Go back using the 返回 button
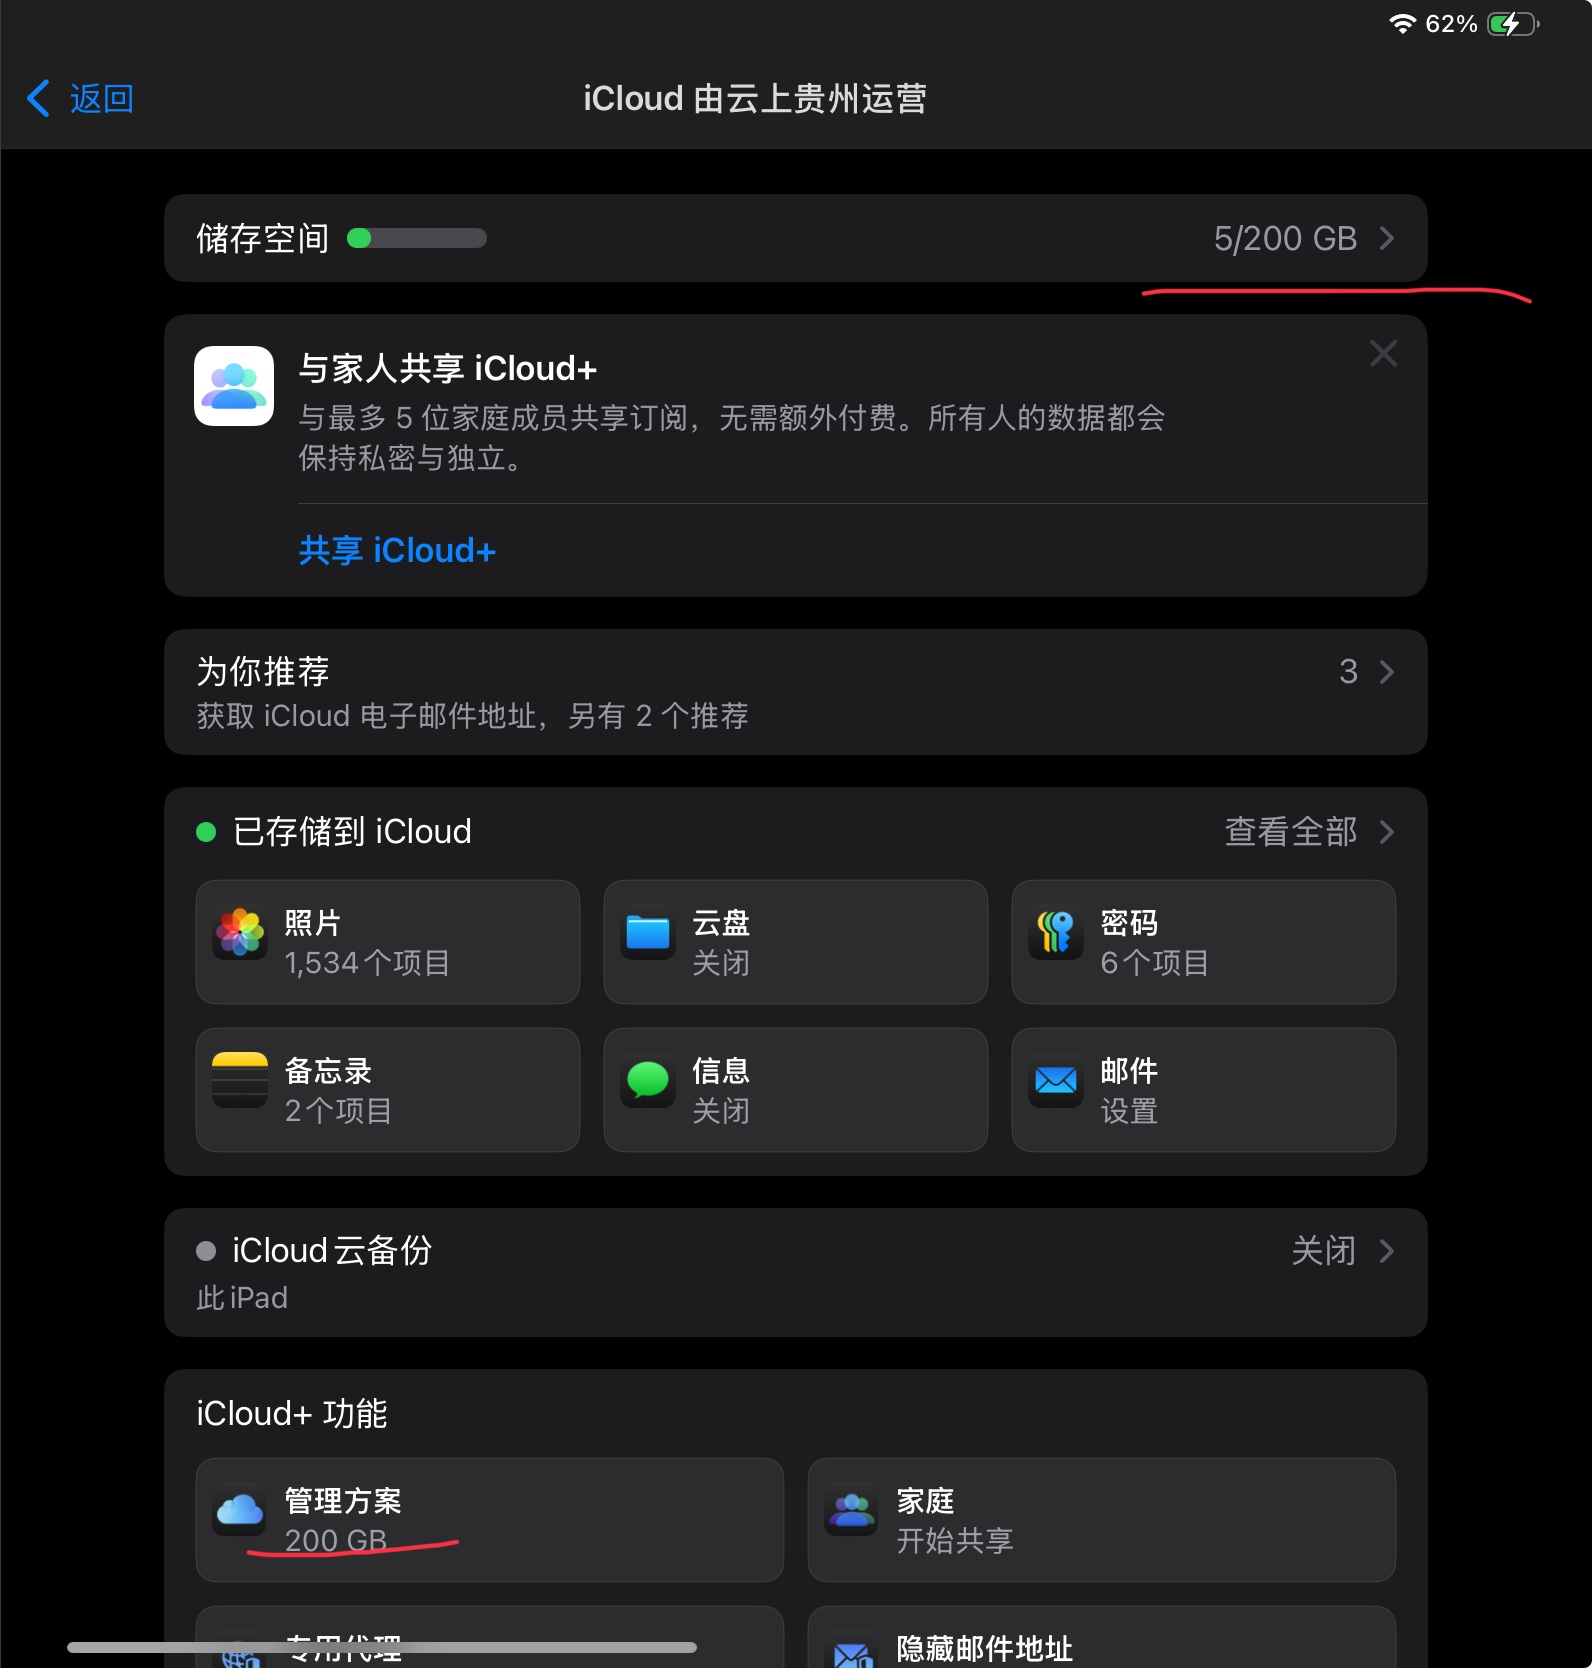This screenshot has width=1592, height=1668. point(80,98)
